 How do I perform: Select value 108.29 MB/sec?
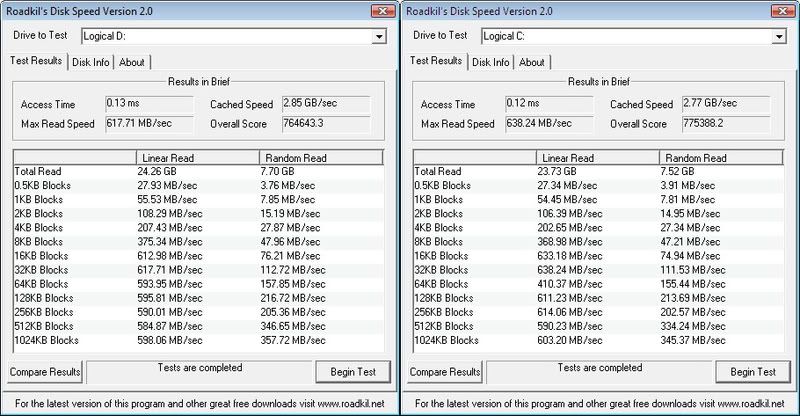(x=169, y=214)
